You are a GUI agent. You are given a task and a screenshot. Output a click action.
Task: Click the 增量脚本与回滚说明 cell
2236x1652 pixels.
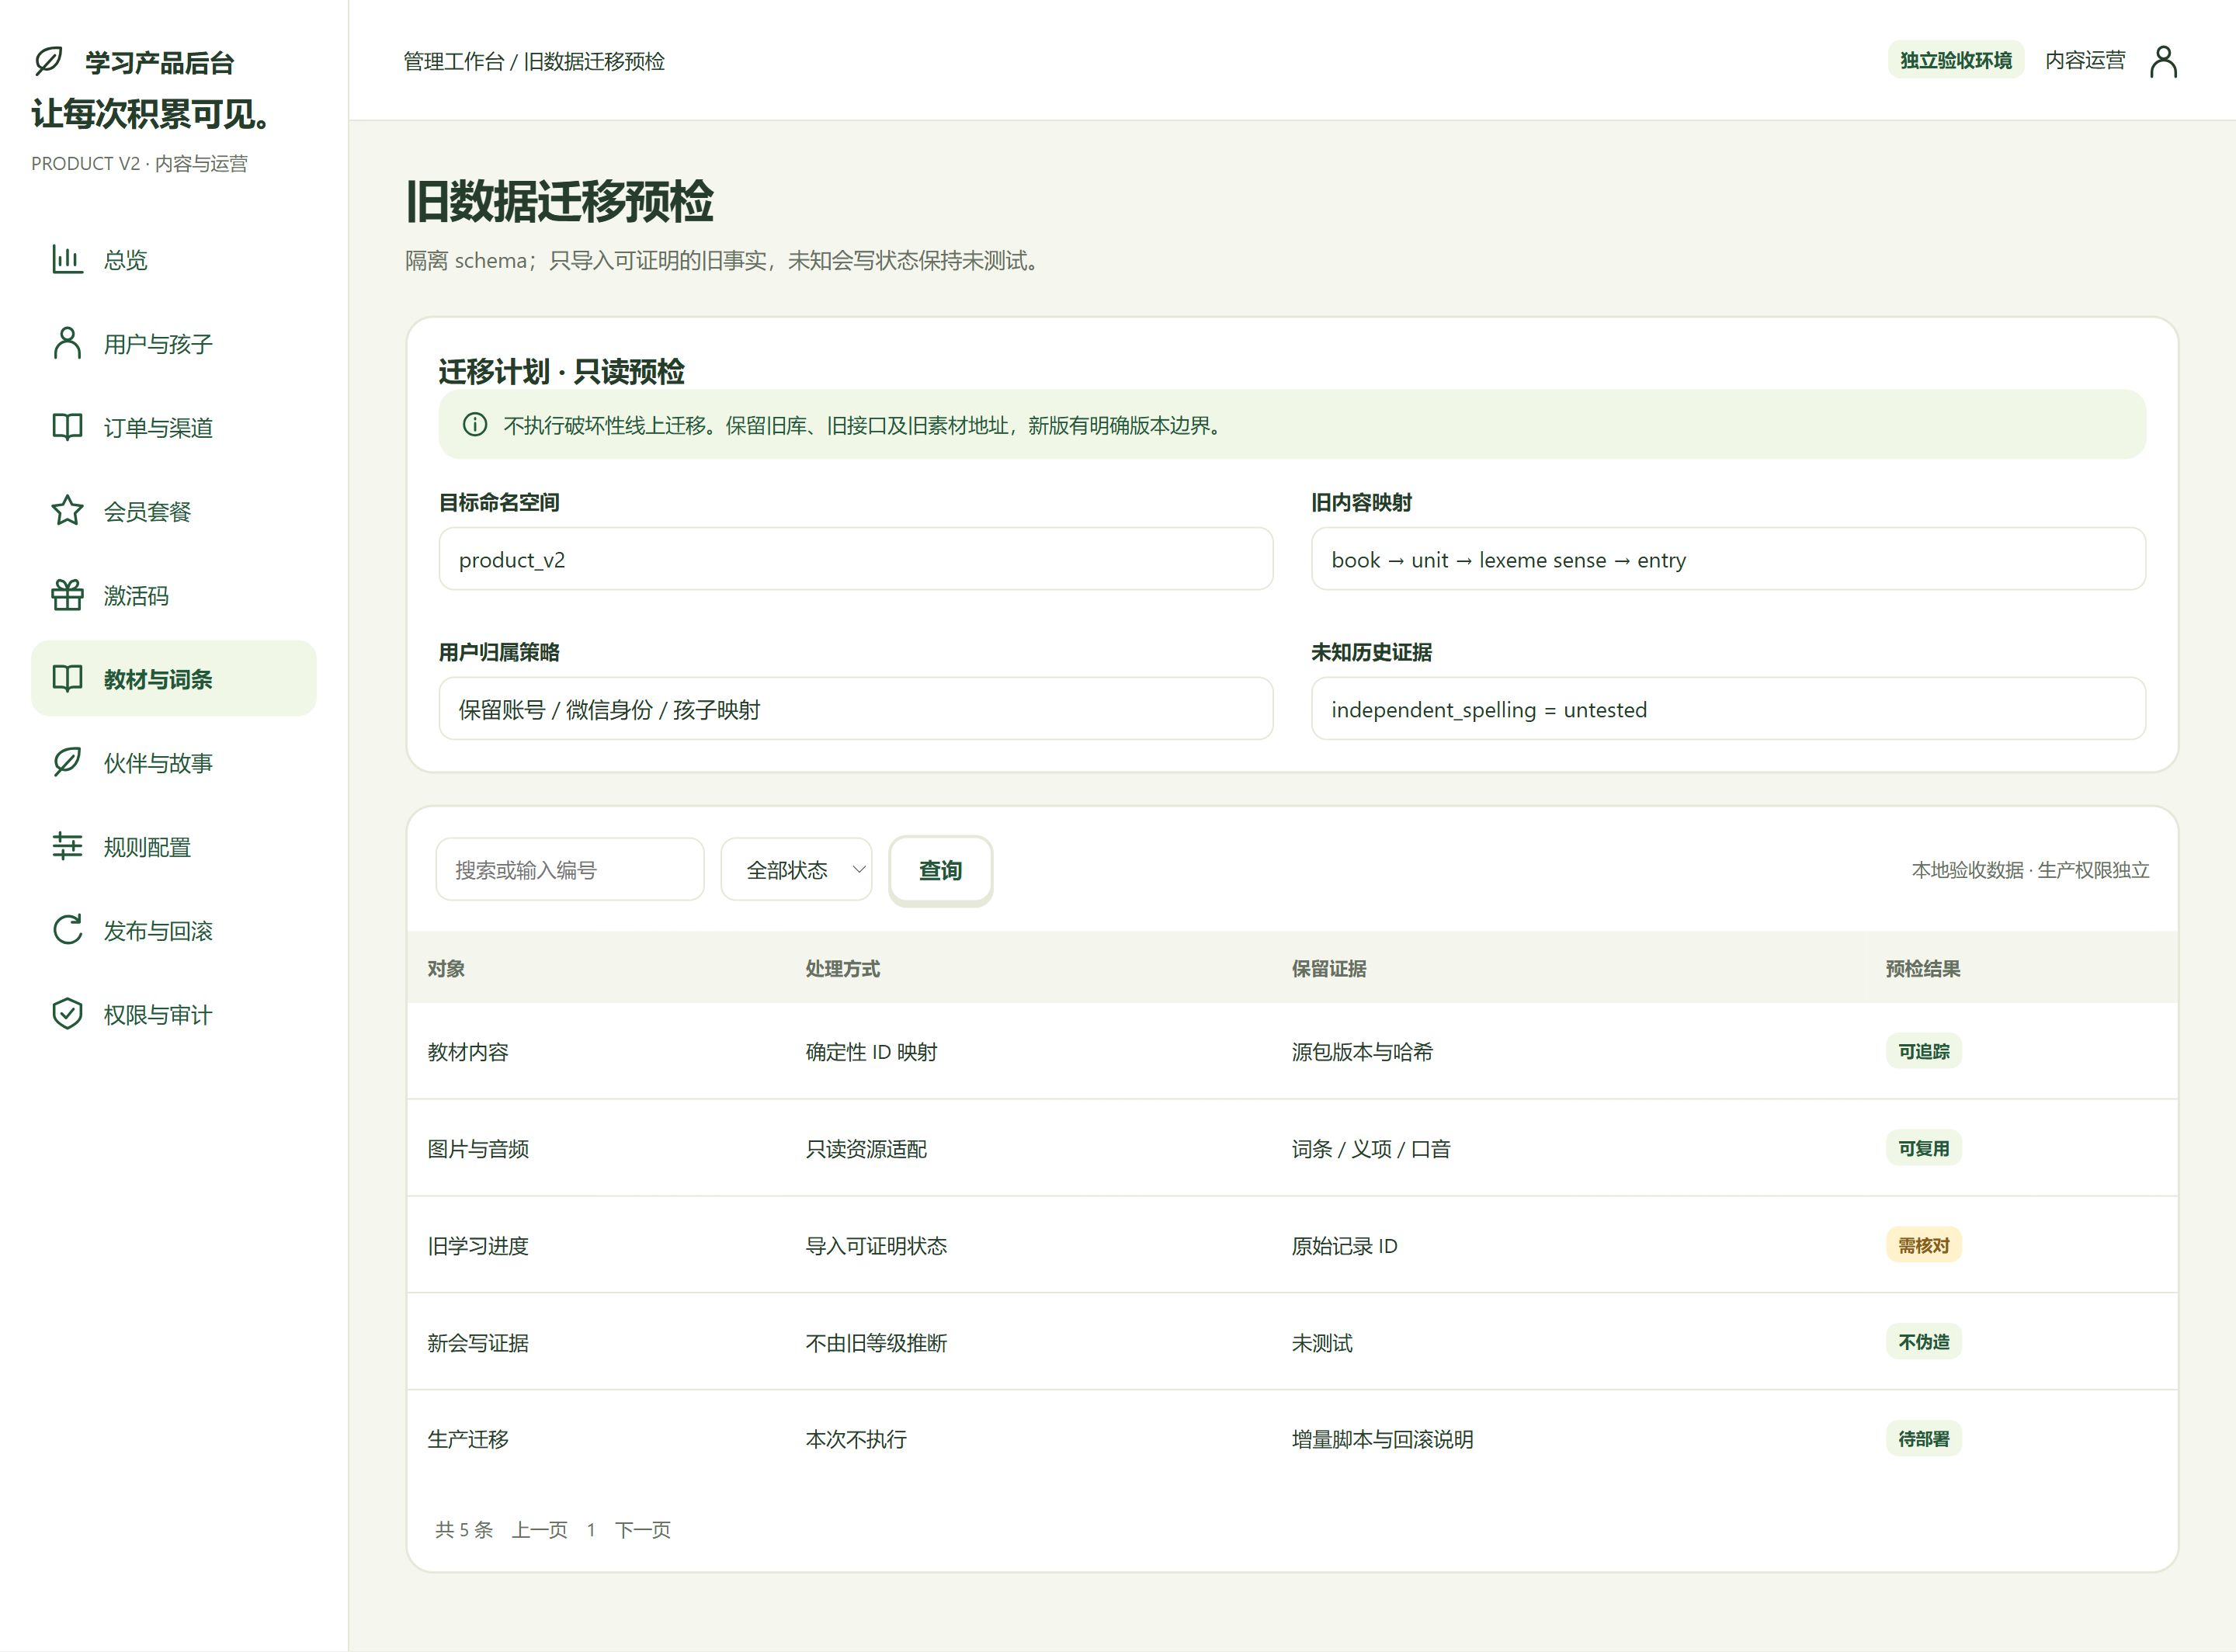point(1382,1439)
